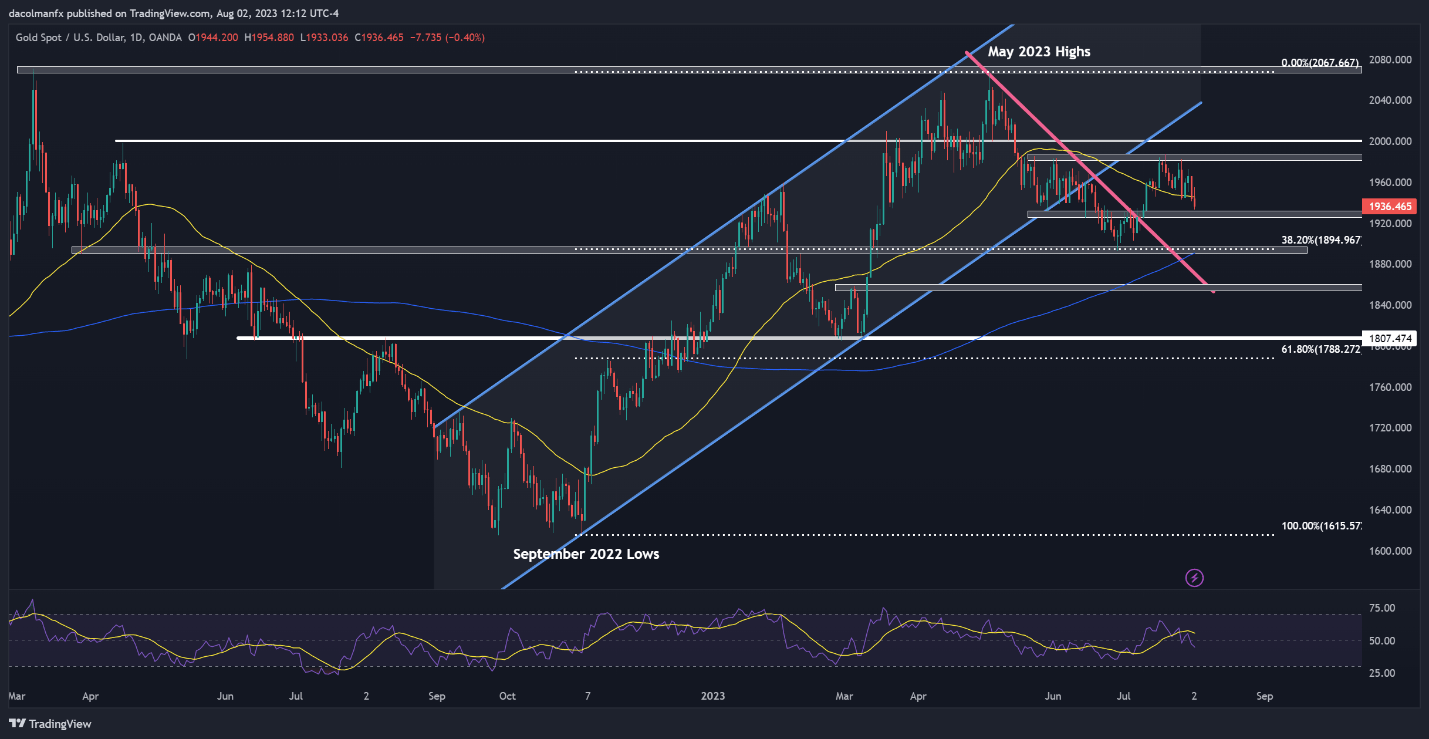
Task: Click the 38.20%(1894.967) Fibonacci label
Action: click(x=1321, y=240)
